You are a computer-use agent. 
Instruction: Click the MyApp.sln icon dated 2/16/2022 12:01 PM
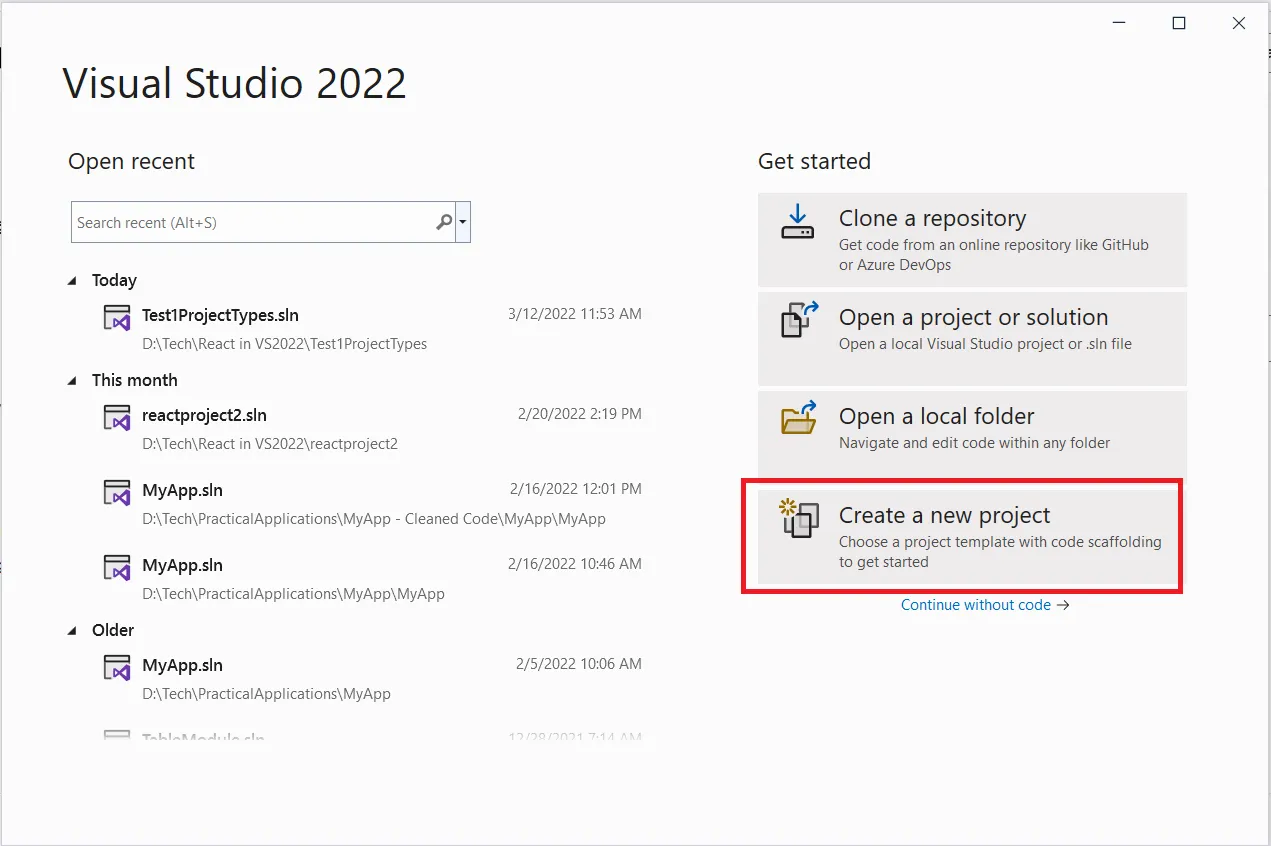coord(117,491)
